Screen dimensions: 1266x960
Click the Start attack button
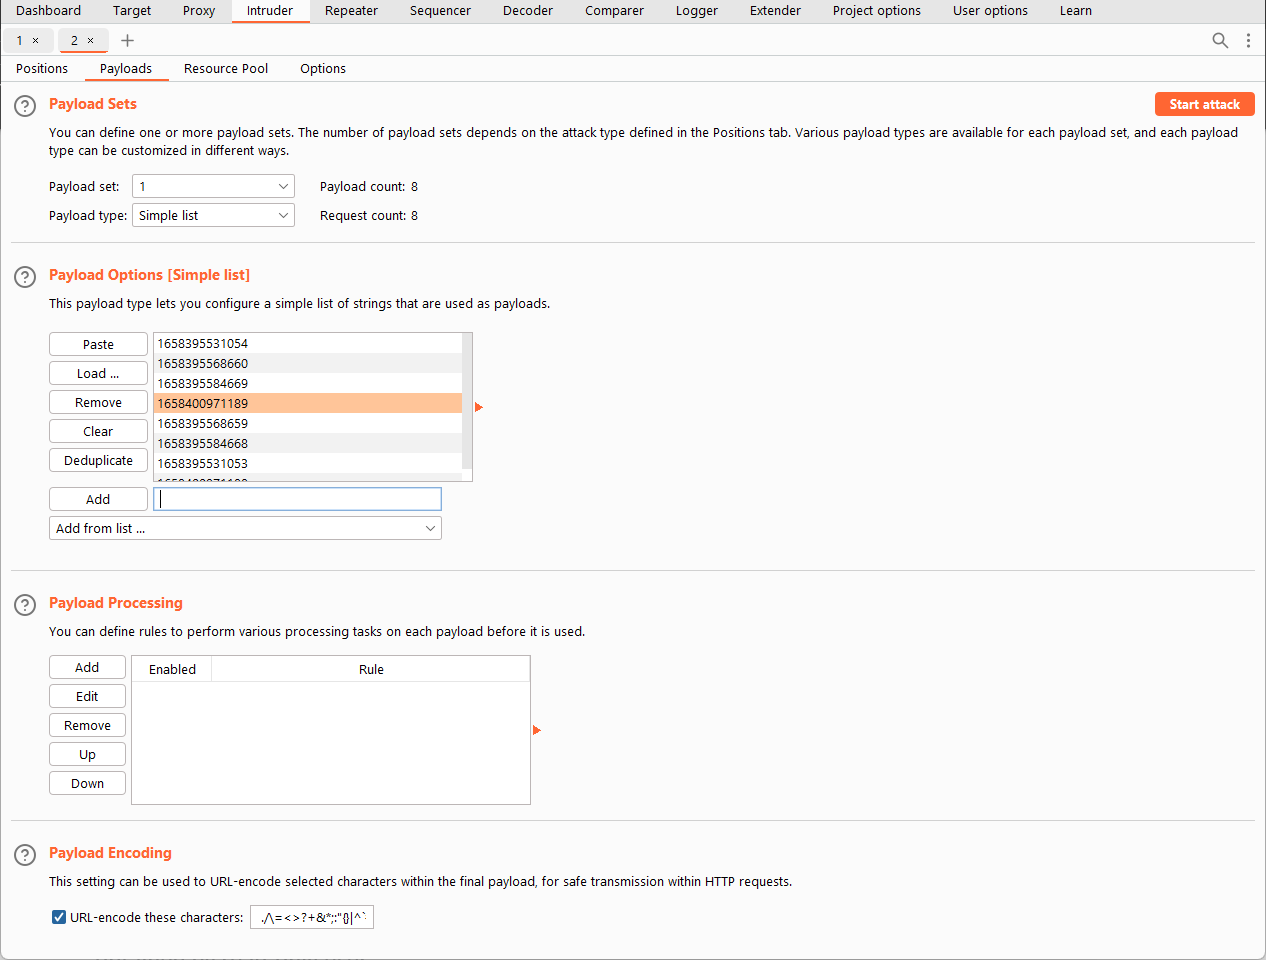tap(1204, 104)
